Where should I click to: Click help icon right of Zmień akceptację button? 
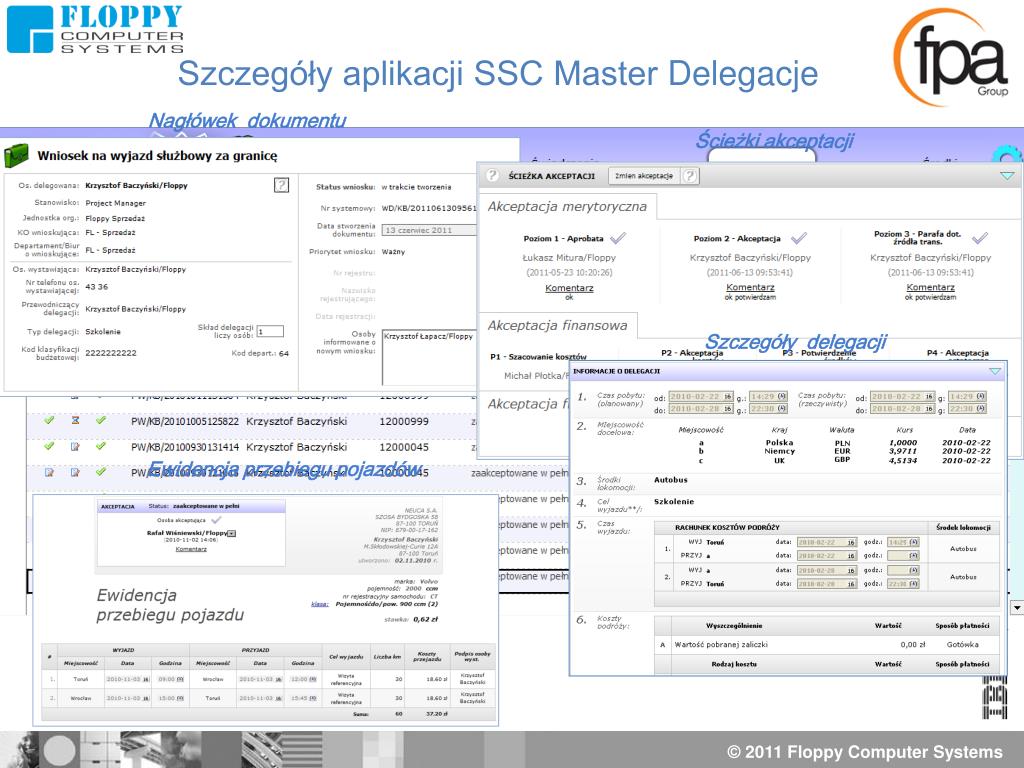coord(690,176)
